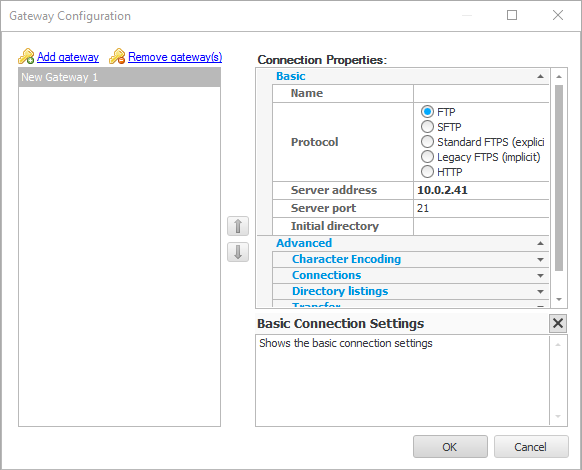Click the properties vertical scrollbar thumb
The width and height of the screenshot is (582, 470).
coord(559,178)
